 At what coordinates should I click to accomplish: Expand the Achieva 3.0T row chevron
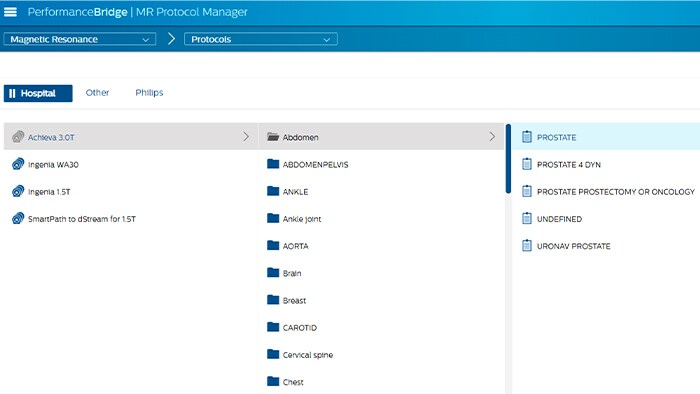coord(246,137)
